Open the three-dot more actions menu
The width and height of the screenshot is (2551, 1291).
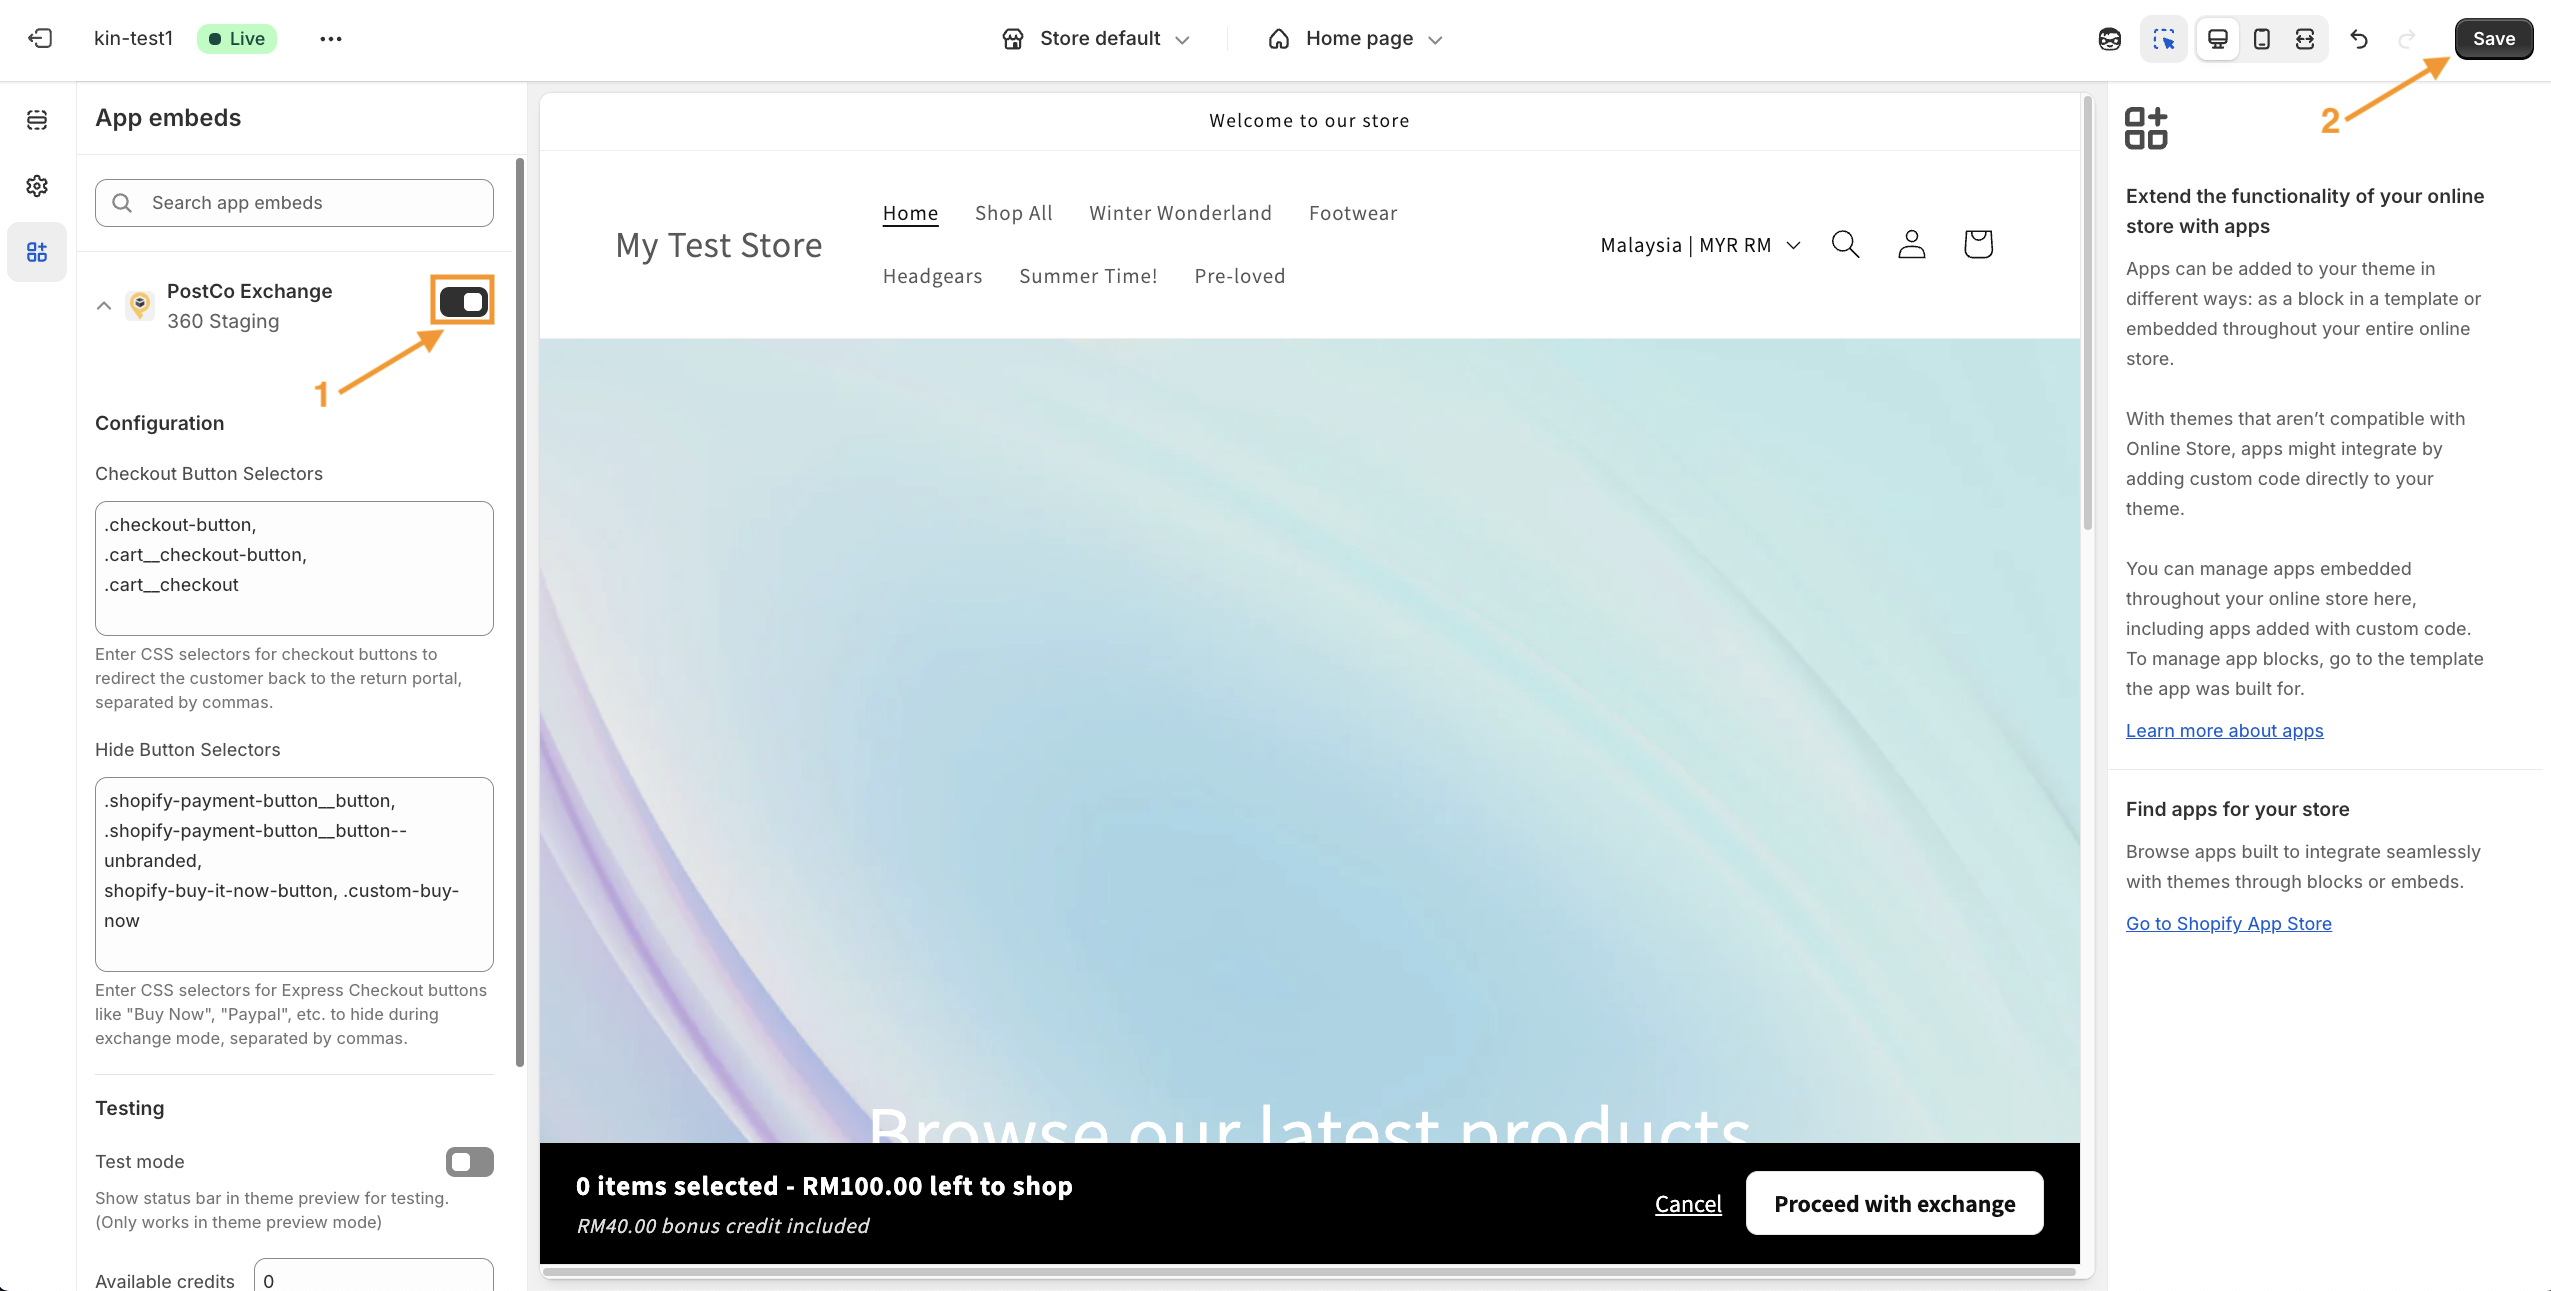[x=331, y=39]
